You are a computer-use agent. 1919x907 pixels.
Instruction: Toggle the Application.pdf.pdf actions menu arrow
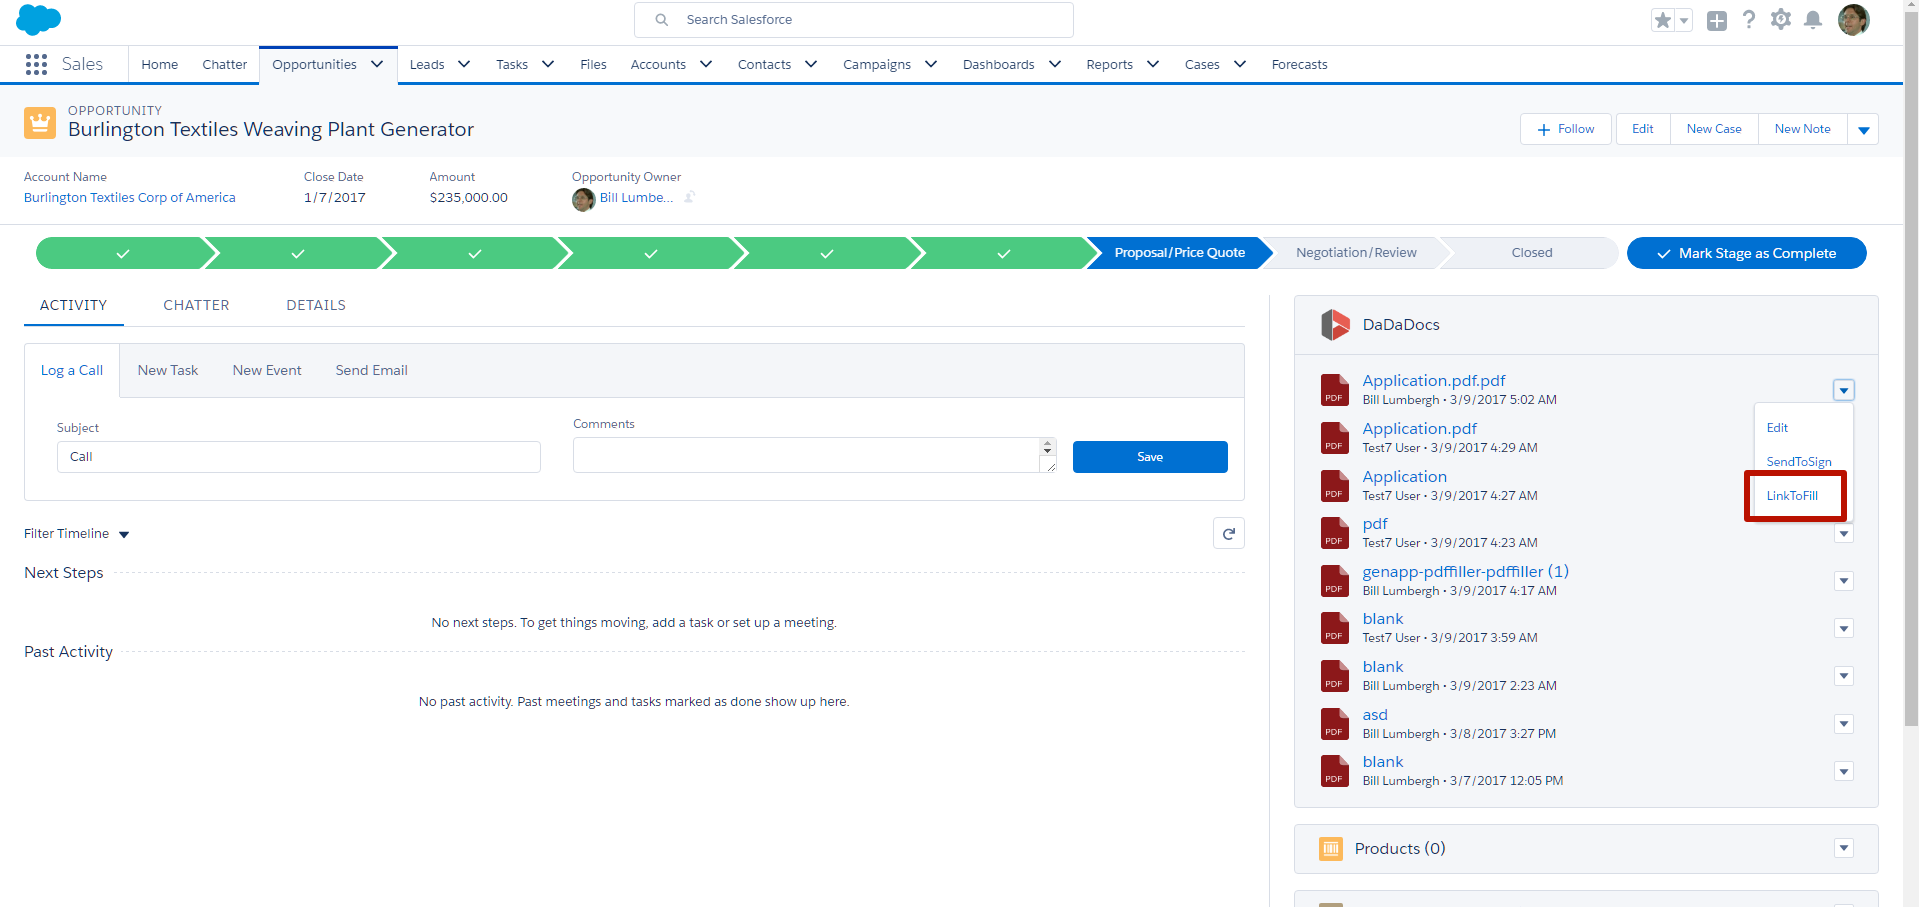[1844, 390]
